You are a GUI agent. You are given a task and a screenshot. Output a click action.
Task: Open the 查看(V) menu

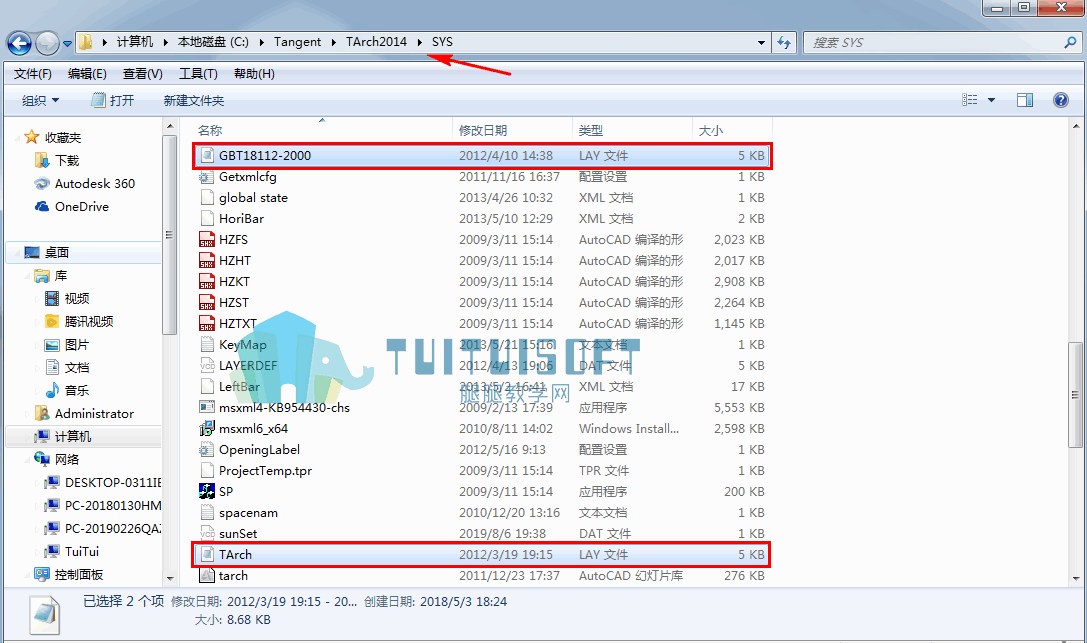(x=143, y=73)
